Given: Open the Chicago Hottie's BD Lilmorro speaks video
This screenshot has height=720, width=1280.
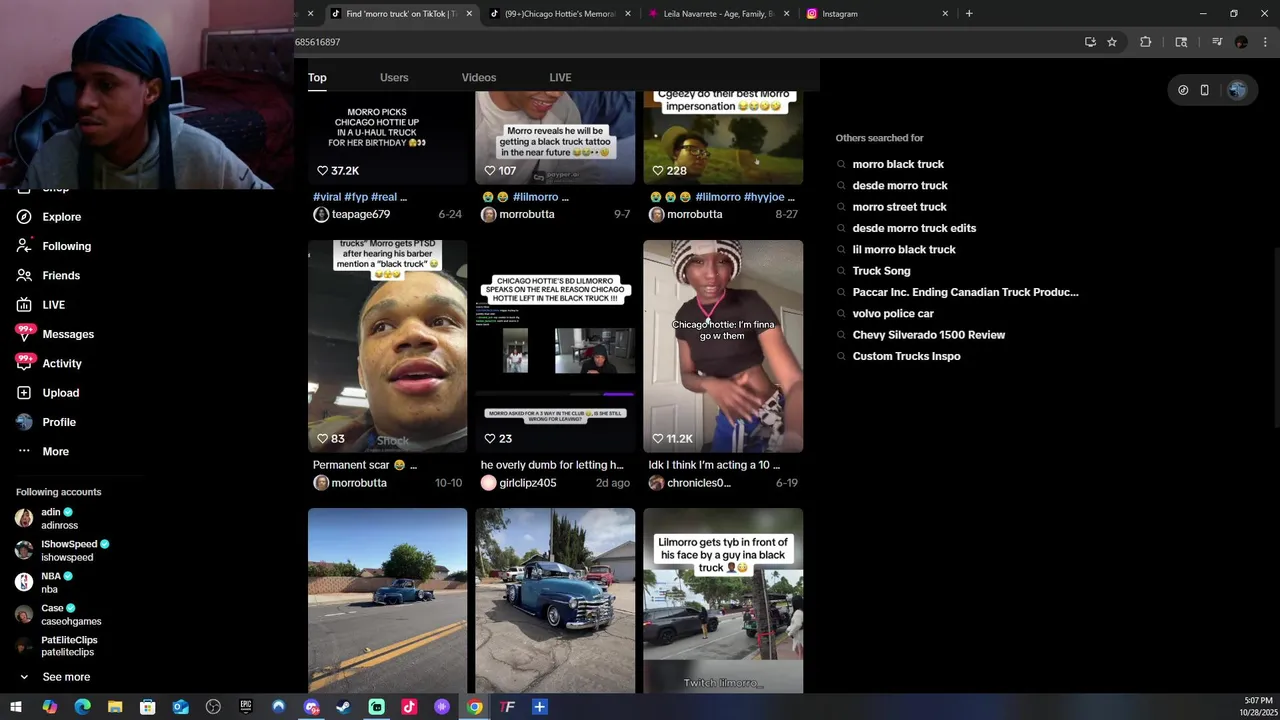Looking at the screenshot, I should [x=555, y=346].
